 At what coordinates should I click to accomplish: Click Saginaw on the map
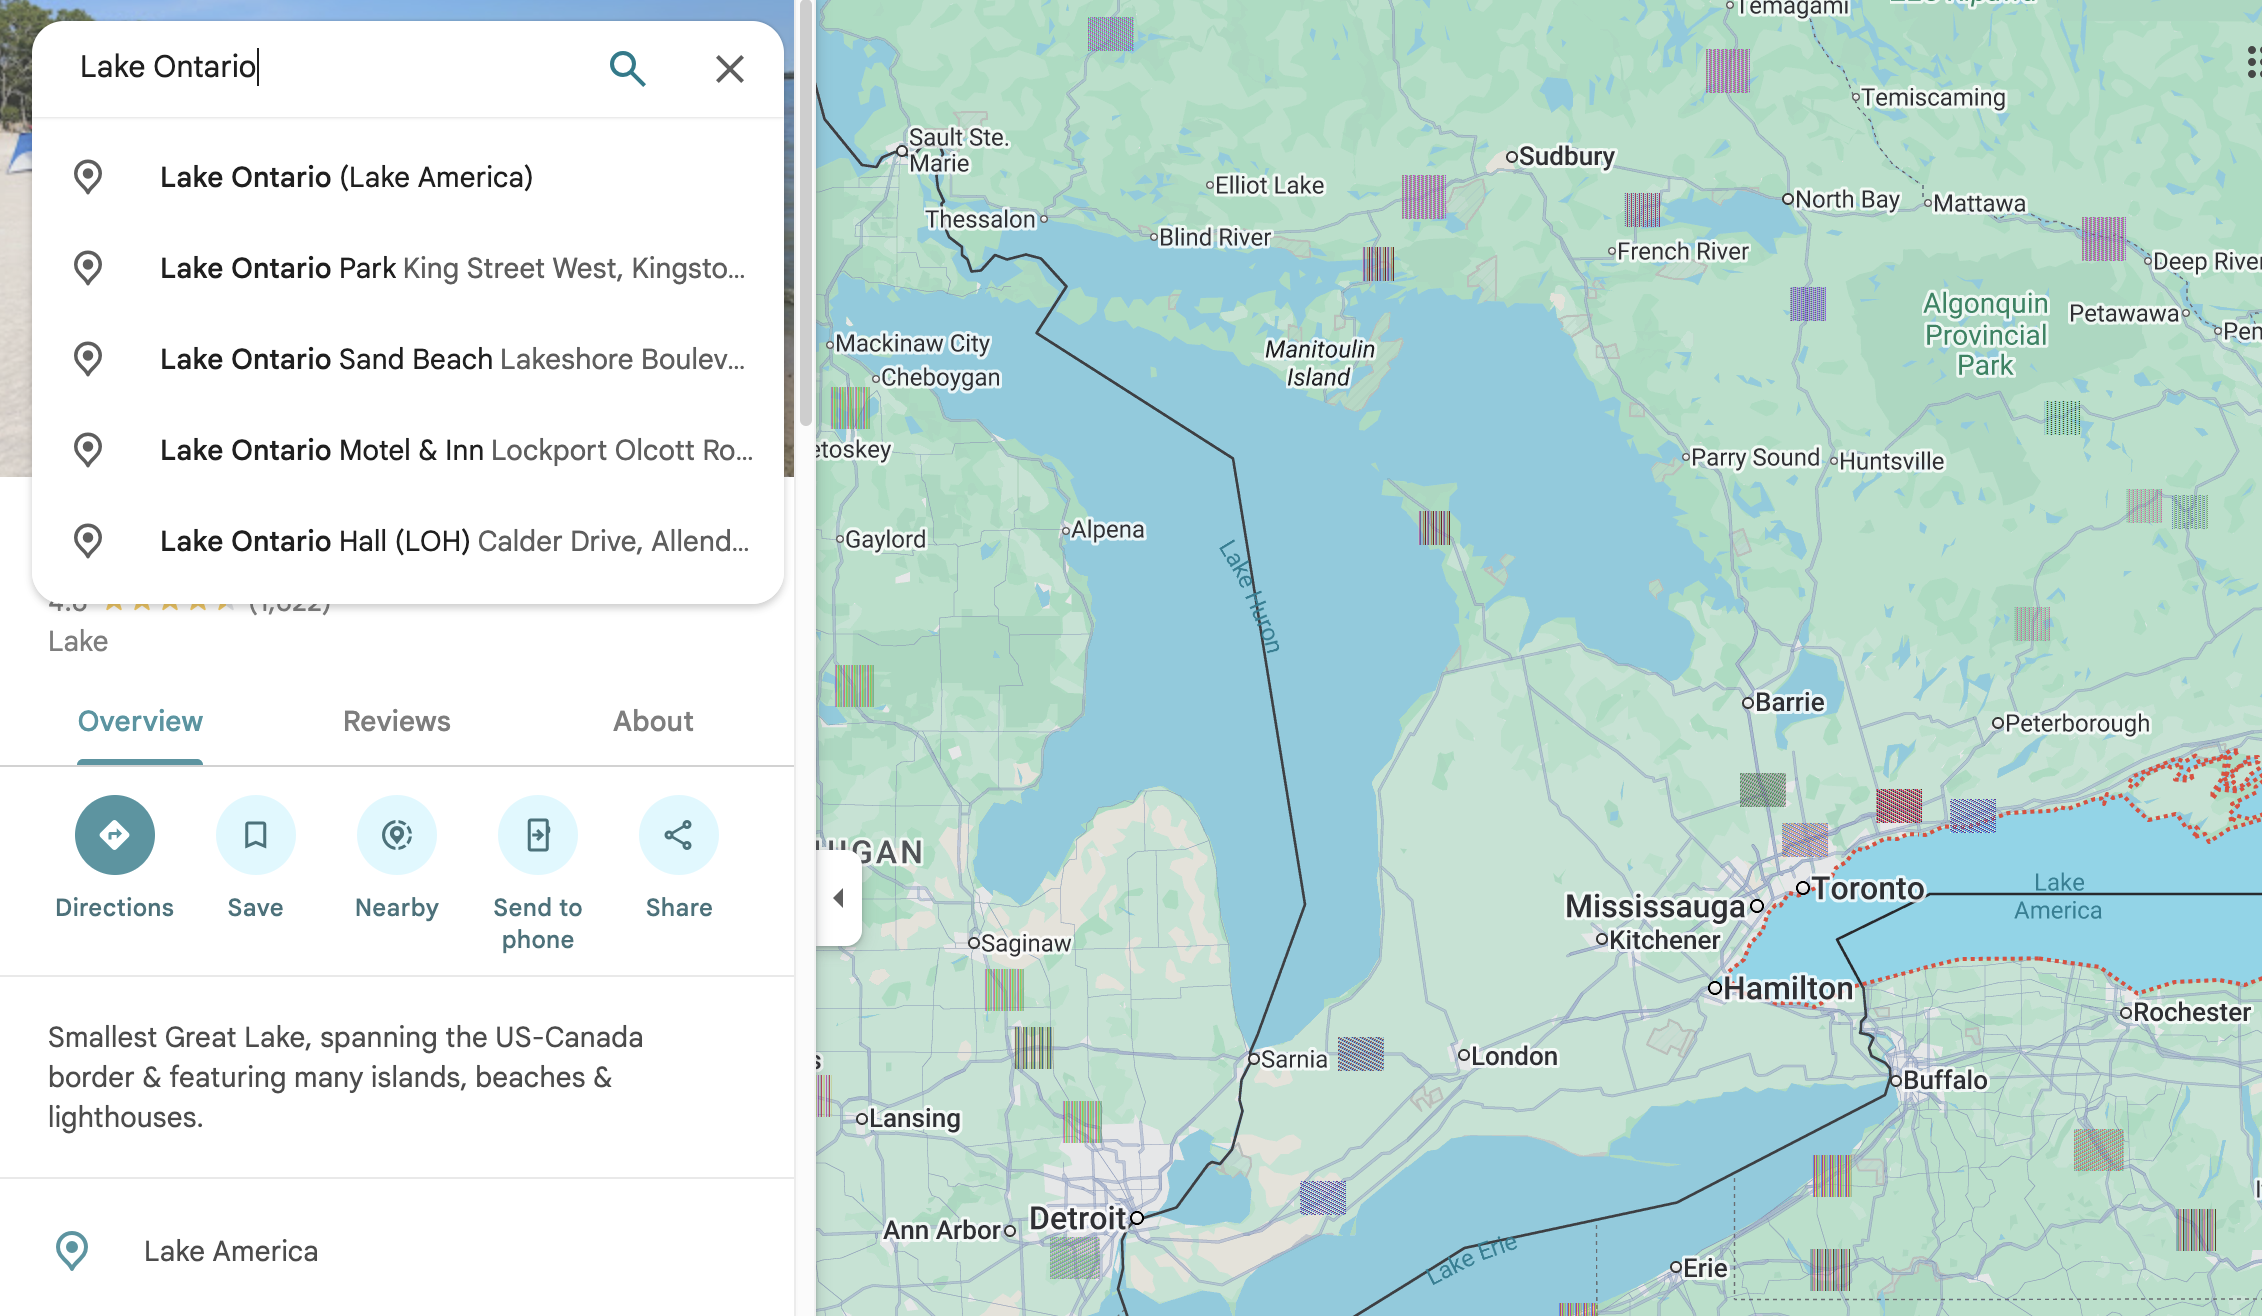[x=1026, y=943]
